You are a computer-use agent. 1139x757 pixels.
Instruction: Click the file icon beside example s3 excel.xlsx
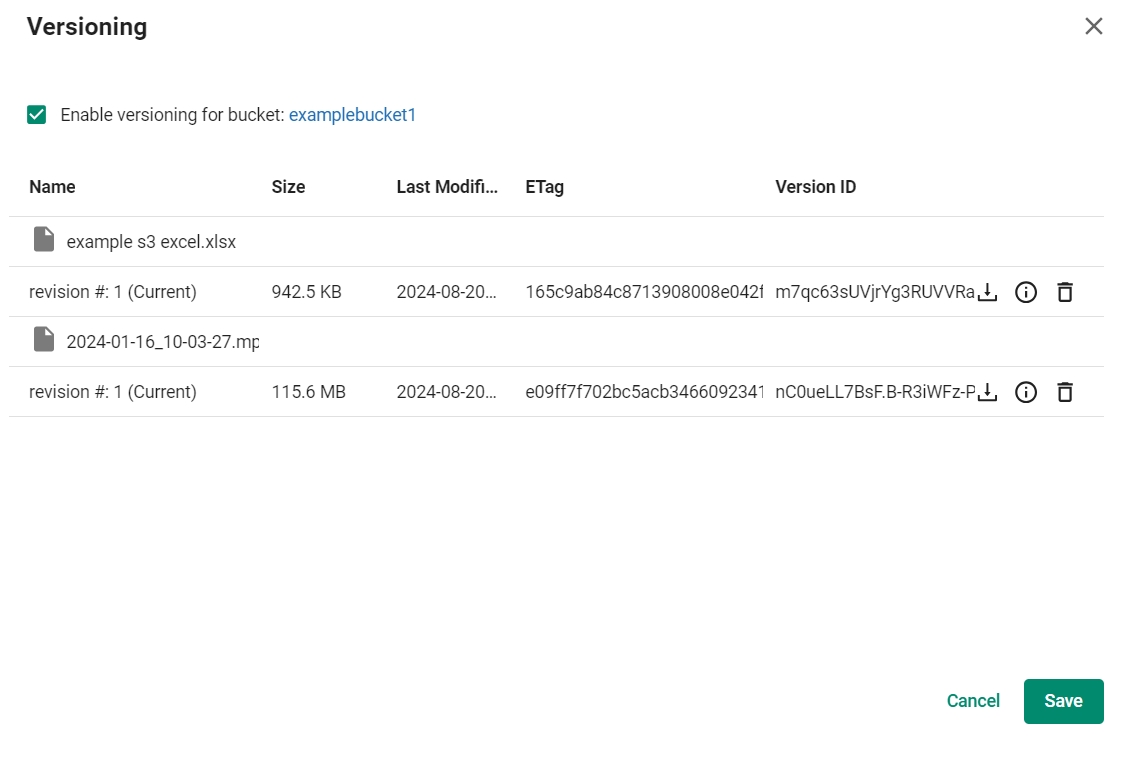[44, 240]
